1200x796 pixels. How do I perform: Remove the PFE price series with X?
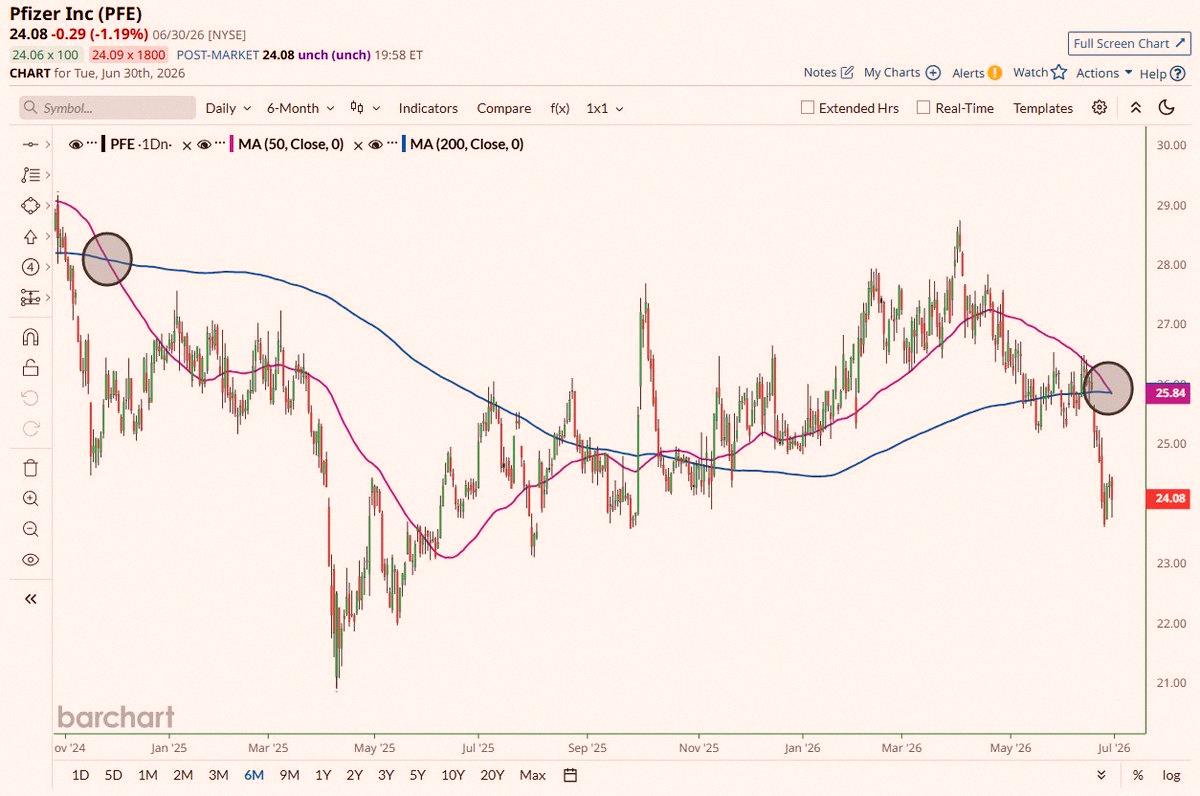pyautogui.click(x=187, y=145)
